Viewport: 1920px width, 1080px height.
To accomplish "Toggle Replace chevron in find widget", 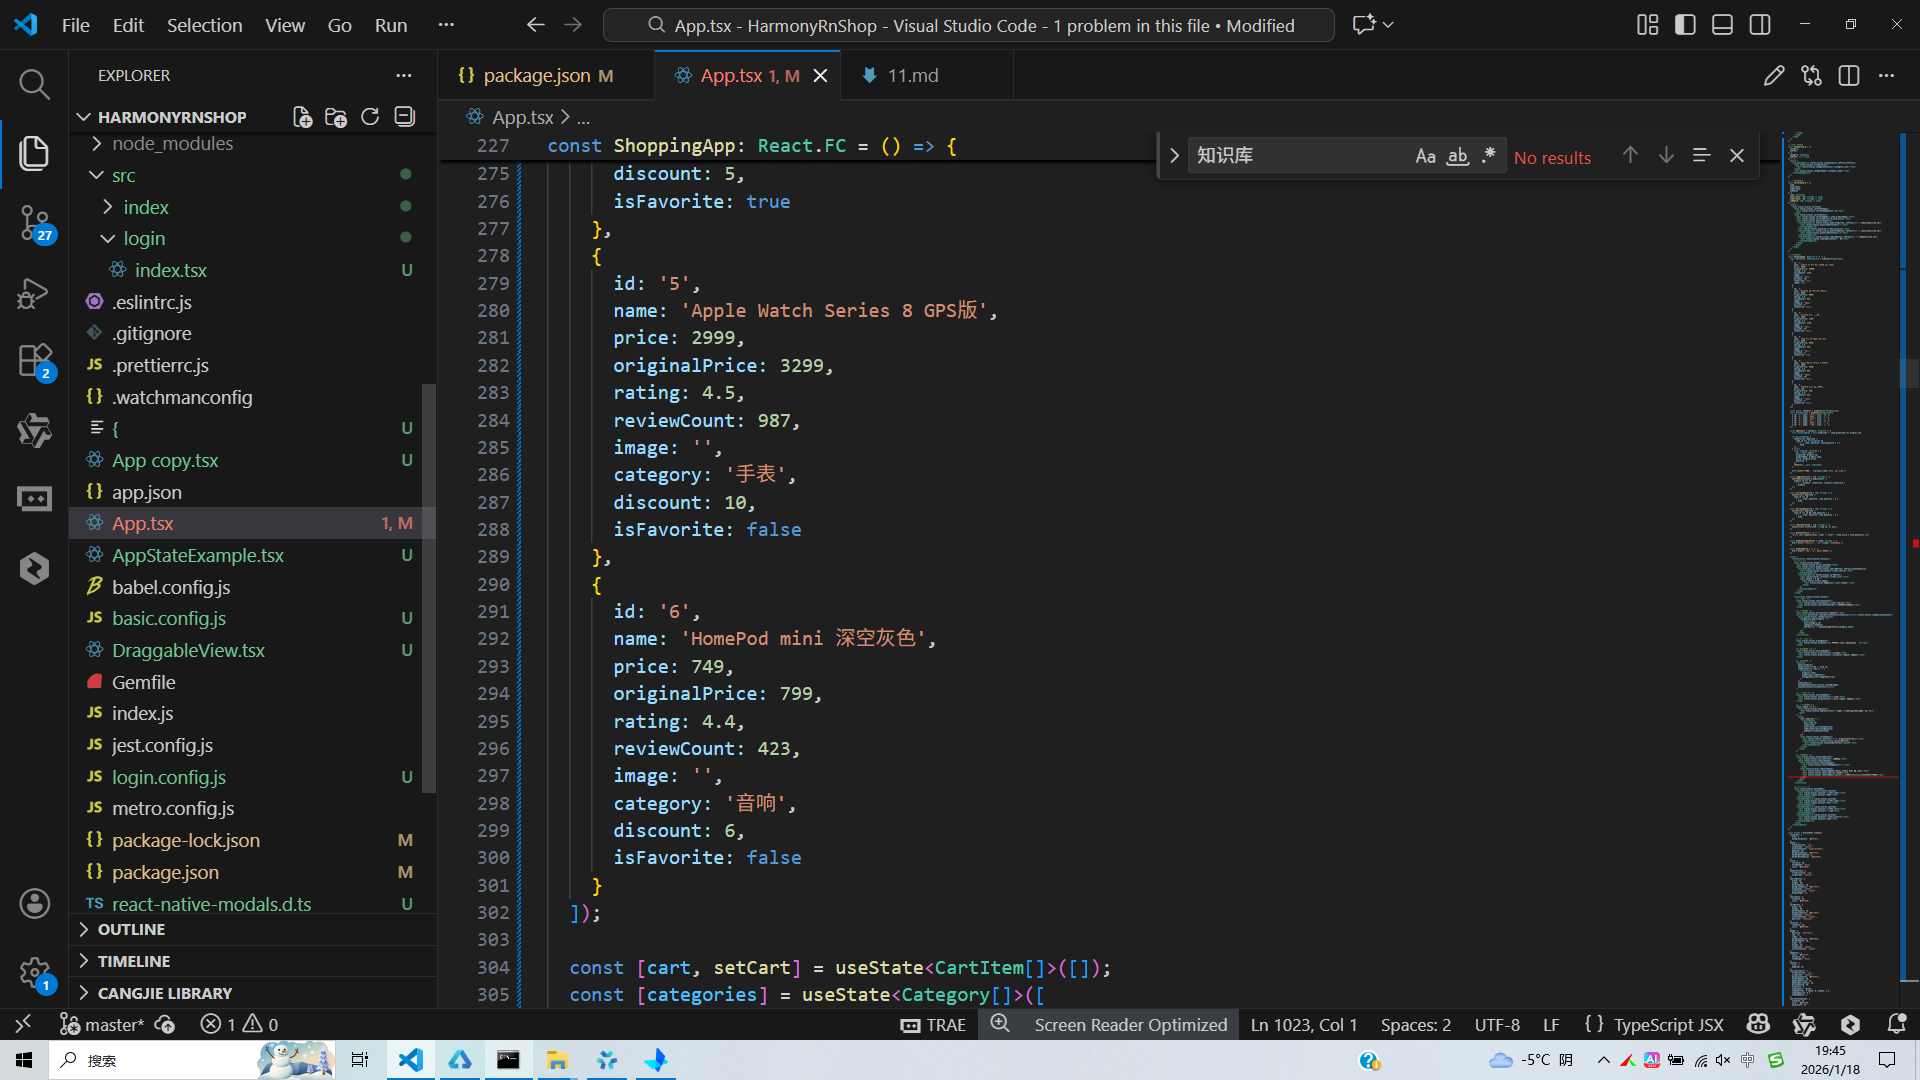I will click(x=1174, y=156).
